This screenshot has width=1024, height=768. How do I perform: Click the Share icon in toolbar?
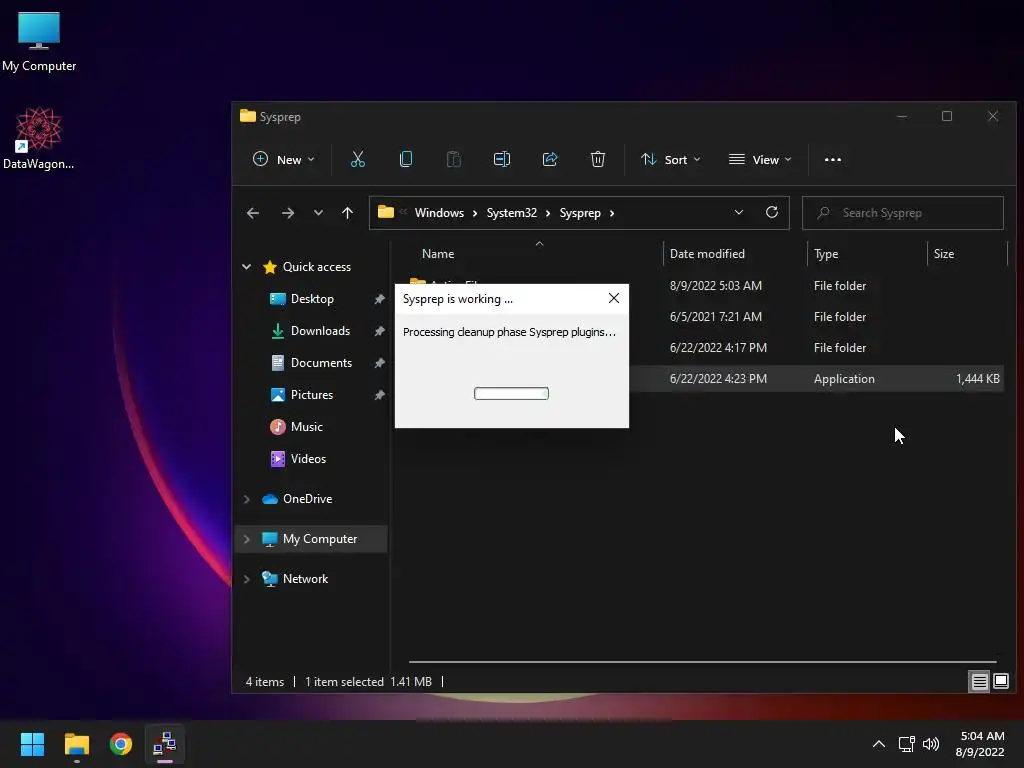(550, 159)
